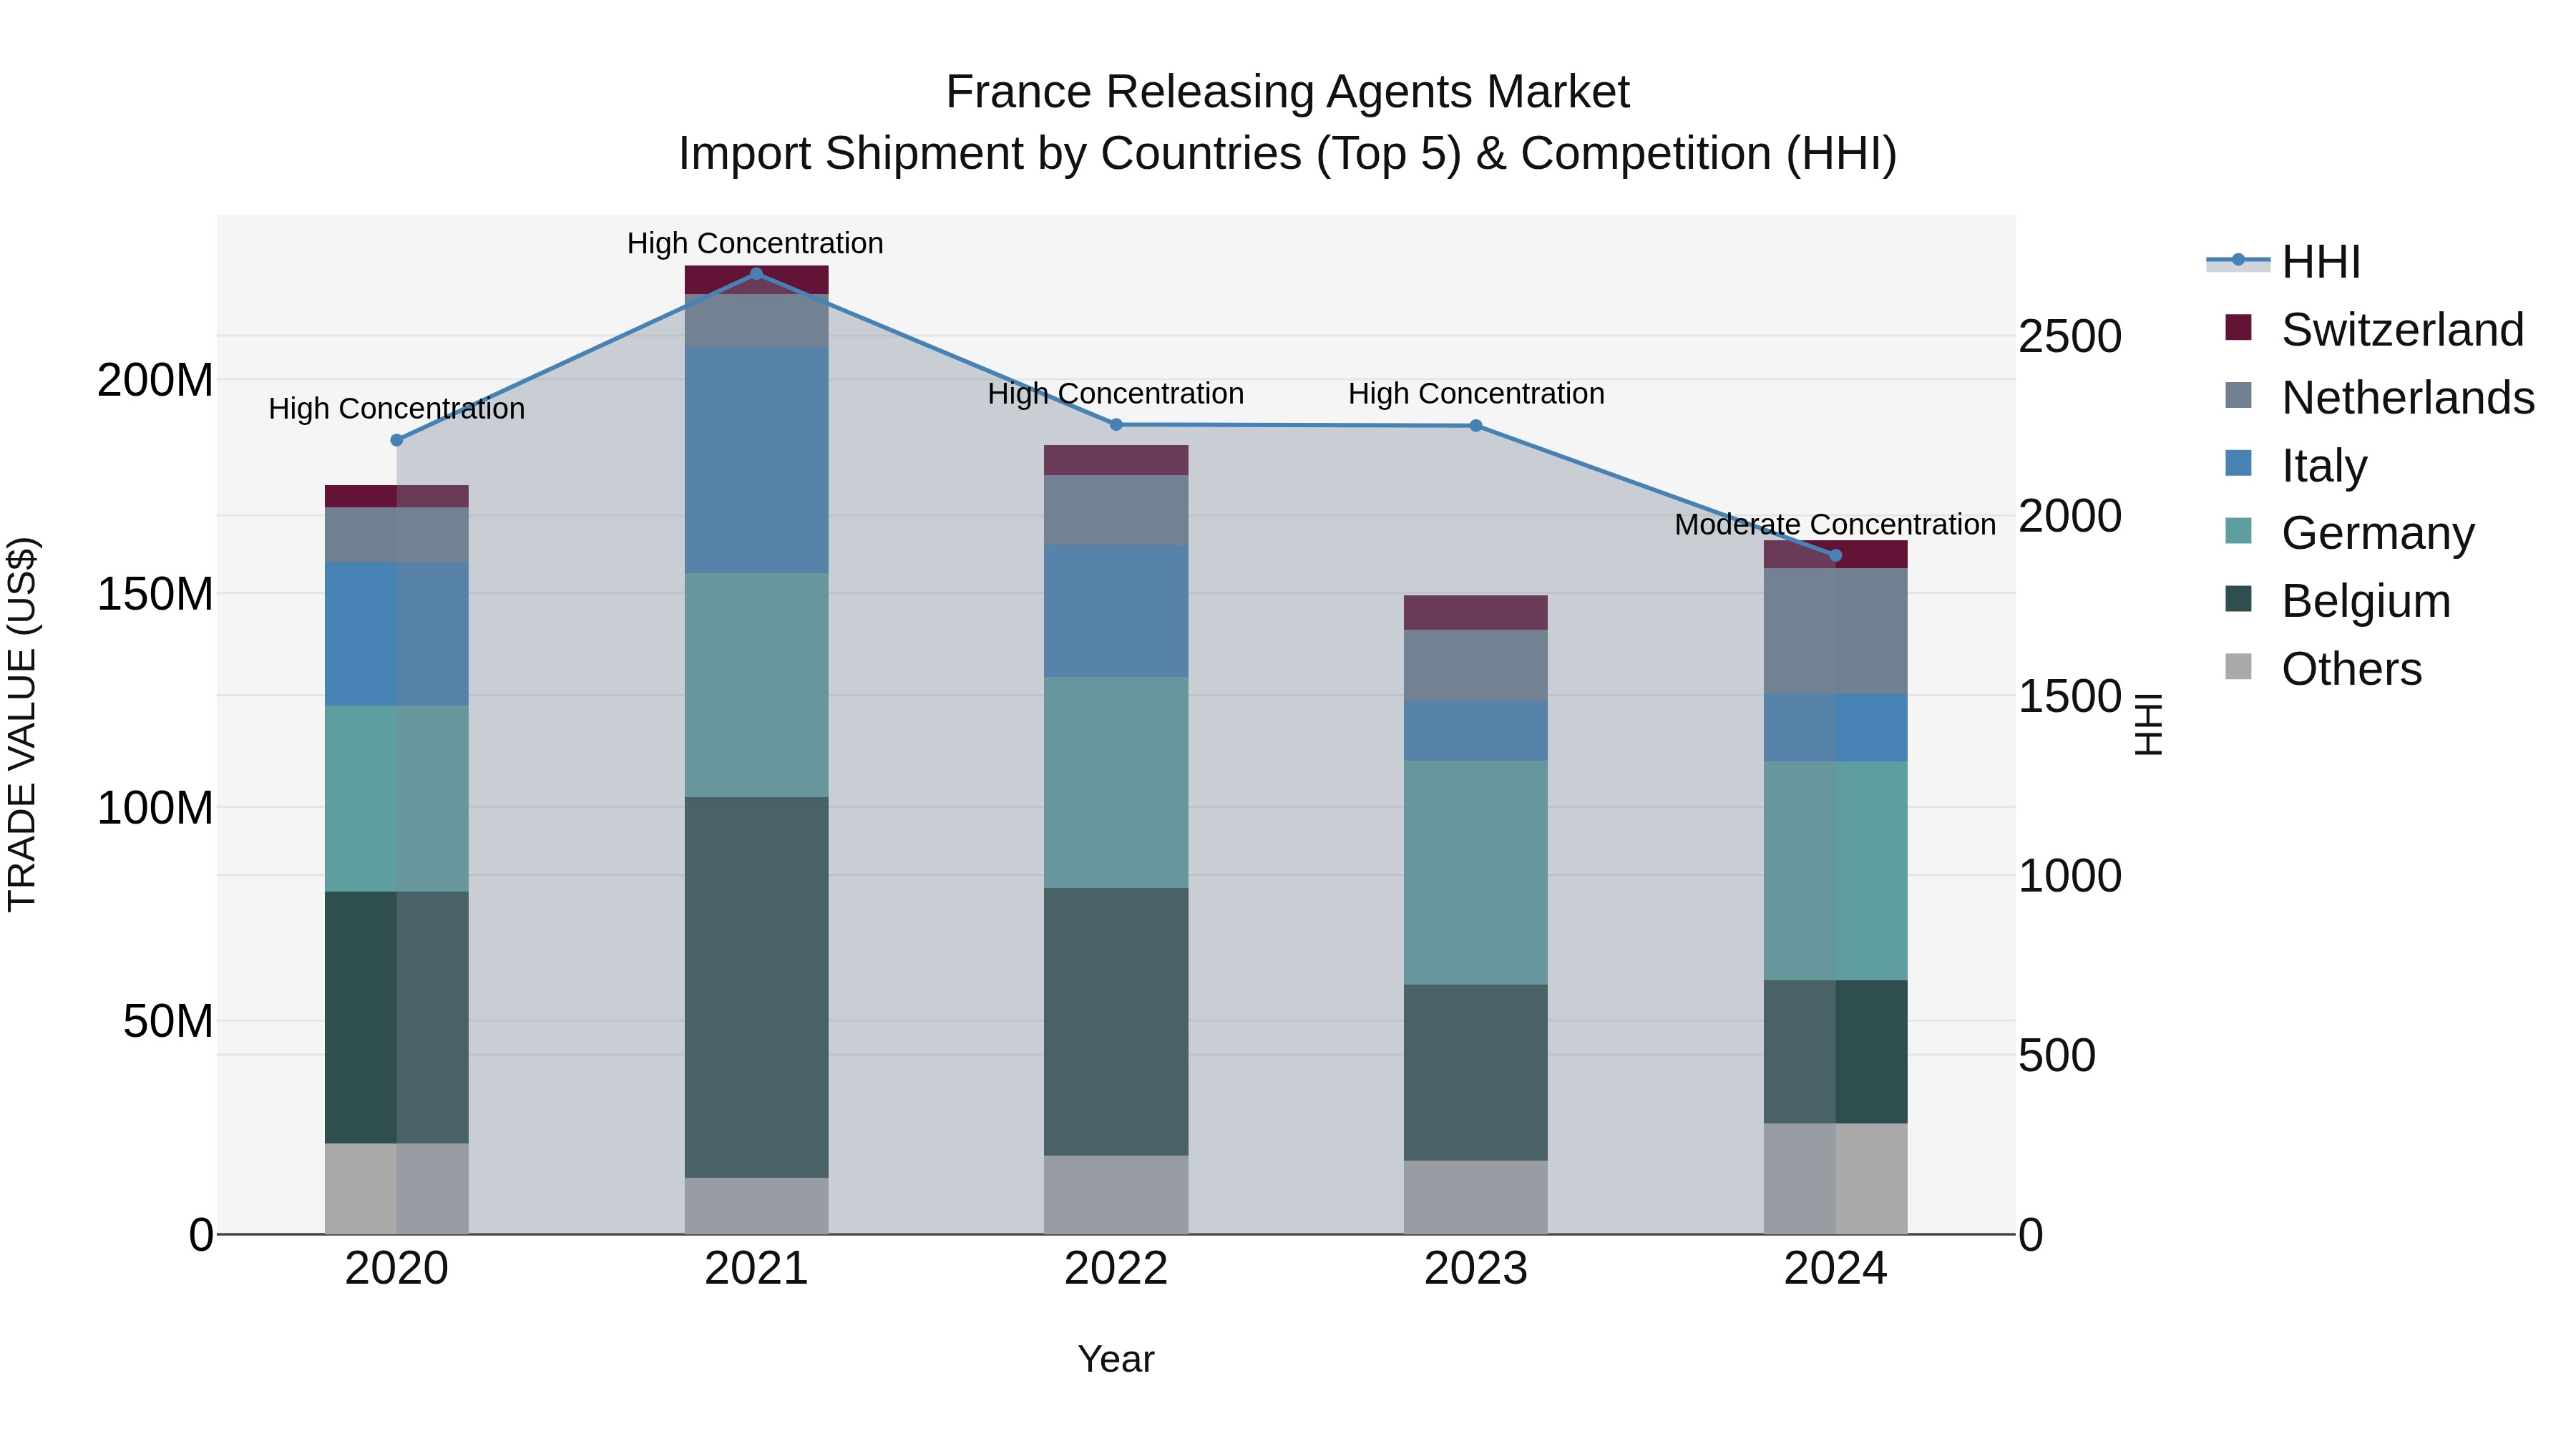
Task: Toggle Belgium series in legend
Action: coord(2337,601)
